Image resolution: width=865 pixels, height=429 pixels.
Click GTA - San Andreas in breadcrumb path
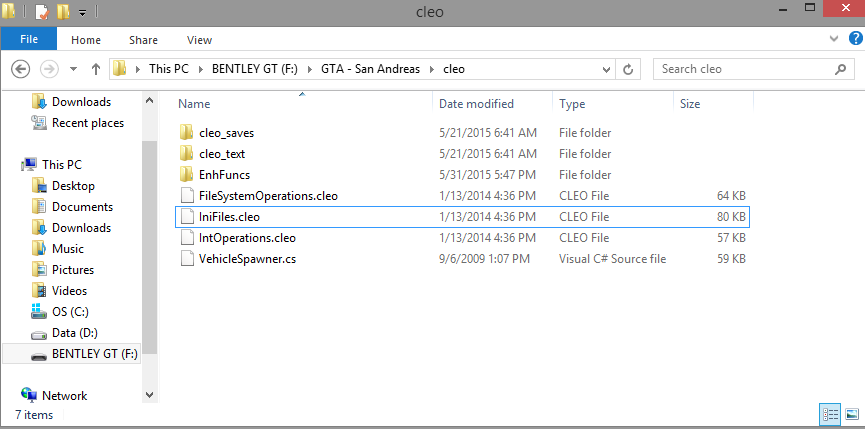[374, 69]
